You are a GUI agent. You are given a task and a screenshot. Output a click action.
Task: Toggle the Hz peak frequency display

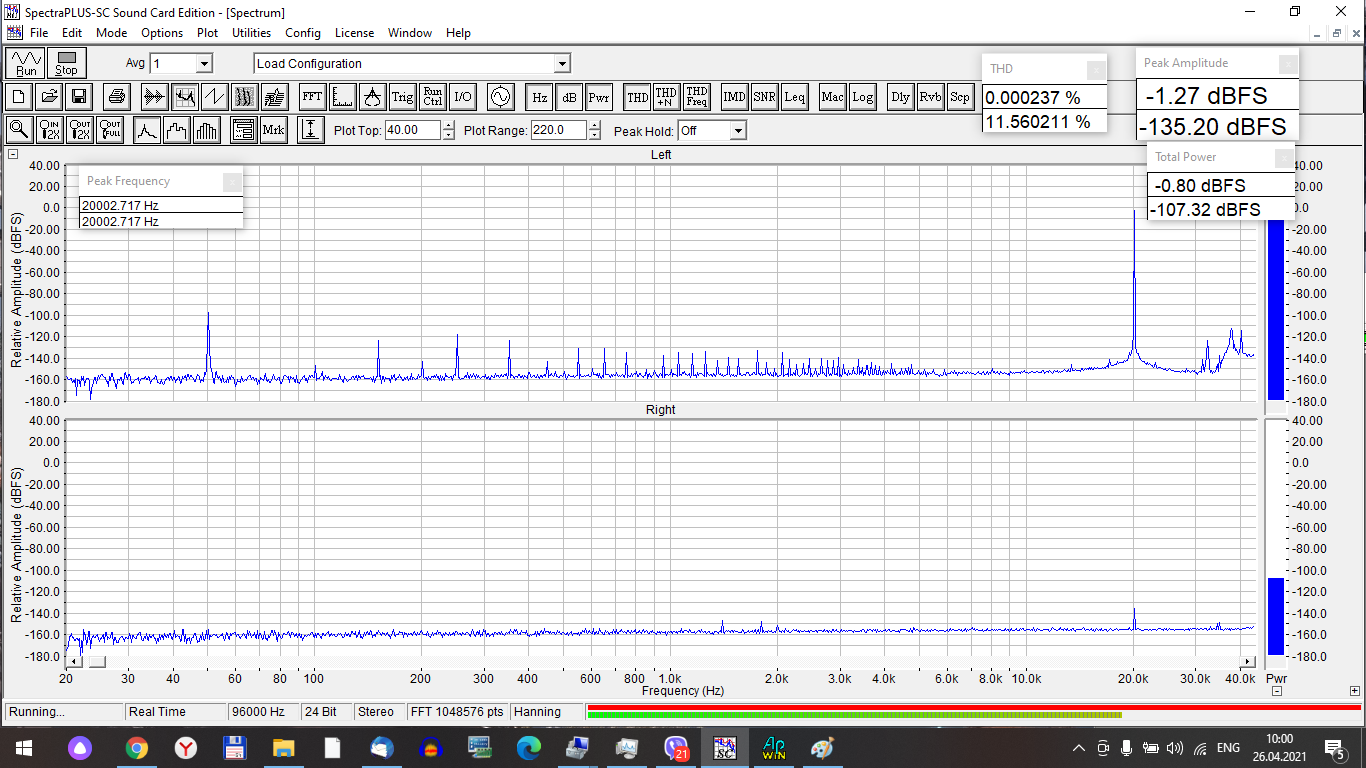pyautogui.click(x=539, y=97)
